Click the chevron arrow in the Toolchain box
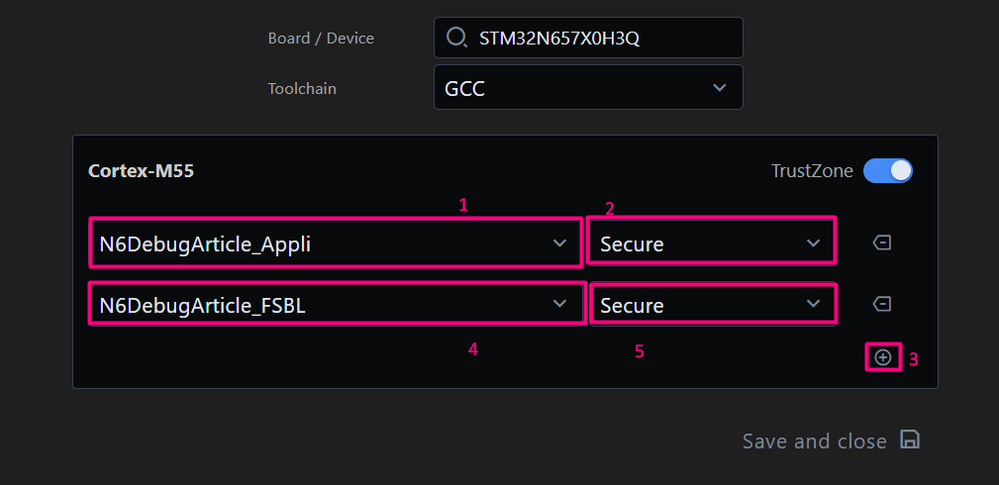The height and width of the screenshot is (485, 999). (719, 88)
